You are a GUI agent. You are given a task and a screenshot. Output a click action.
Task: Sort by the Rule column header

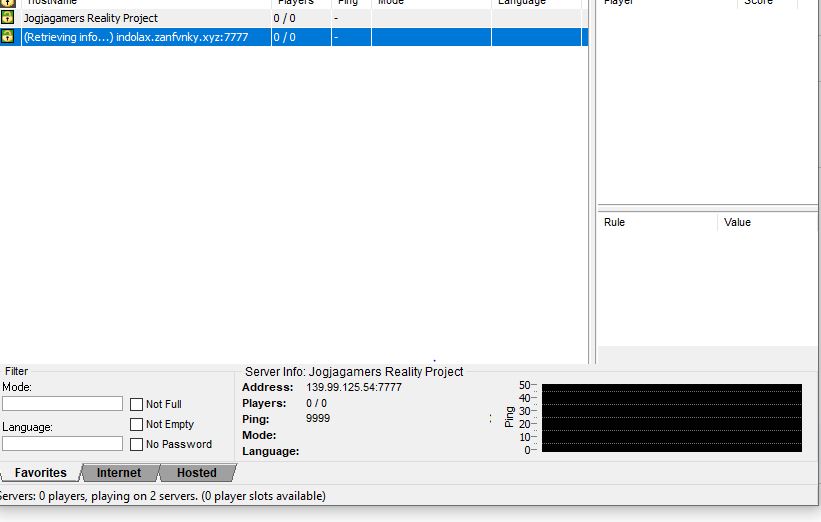(x=657, y=222)
